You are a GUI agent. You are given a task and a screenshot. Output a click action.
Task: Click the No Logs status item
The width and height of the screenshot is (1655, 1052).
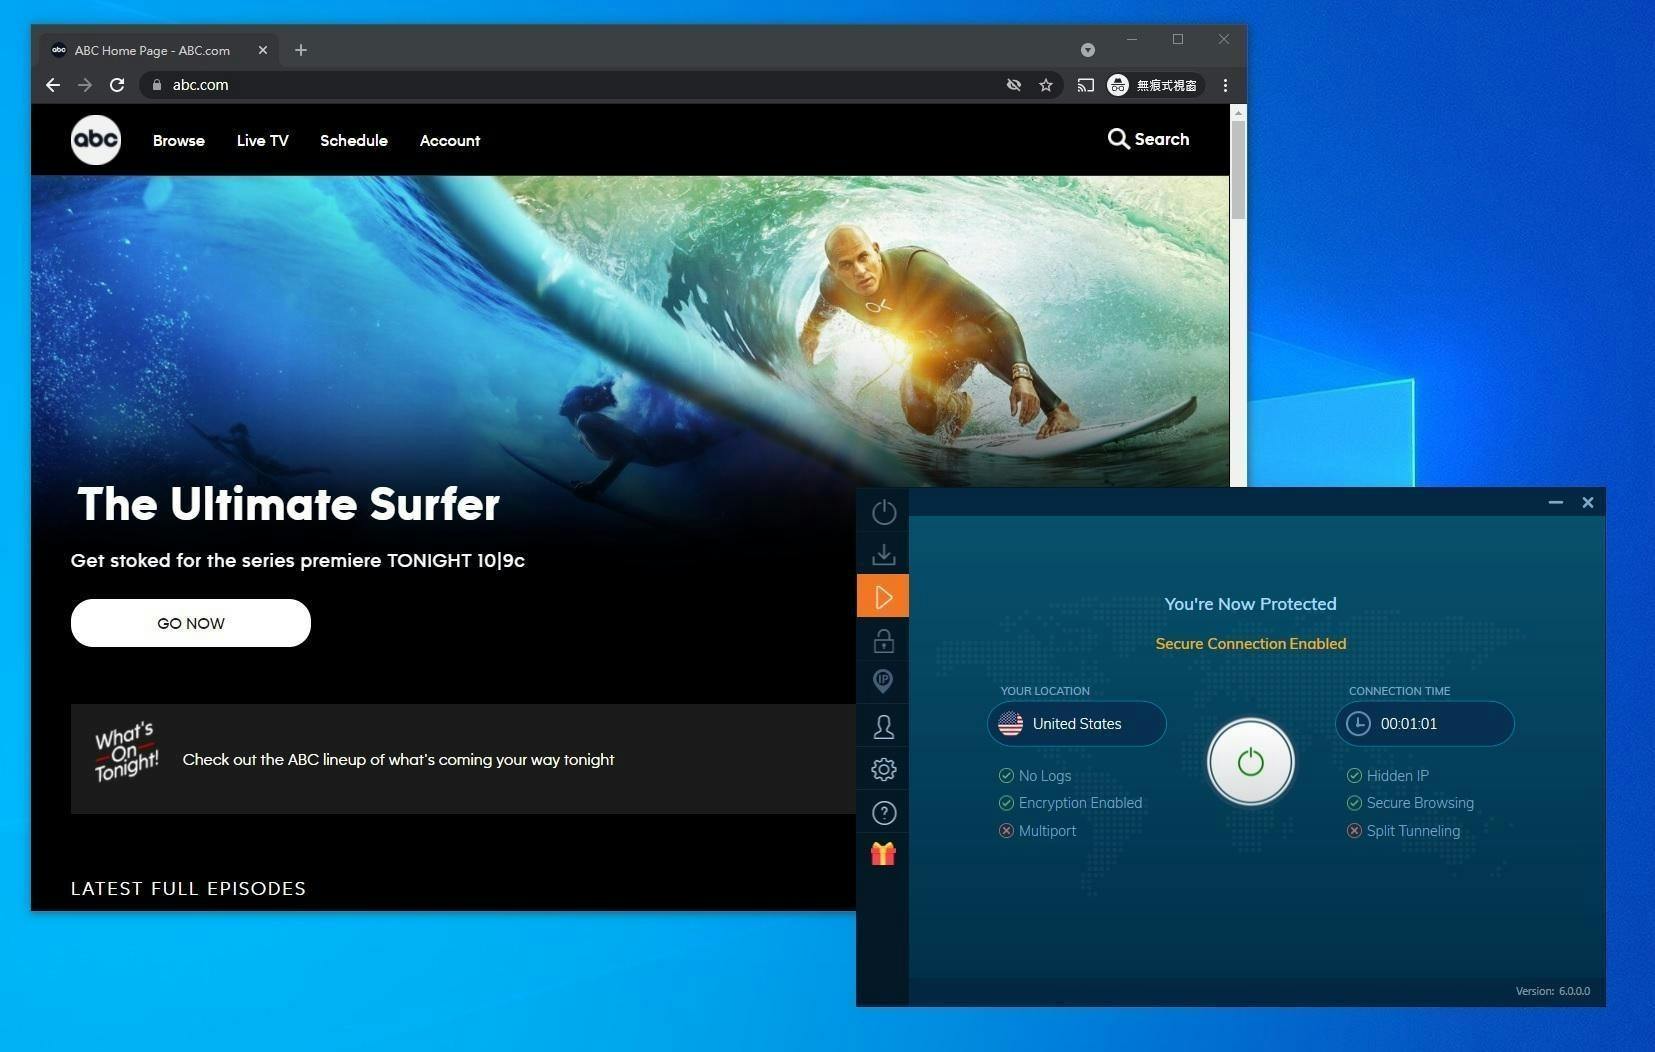[1035, 776]
